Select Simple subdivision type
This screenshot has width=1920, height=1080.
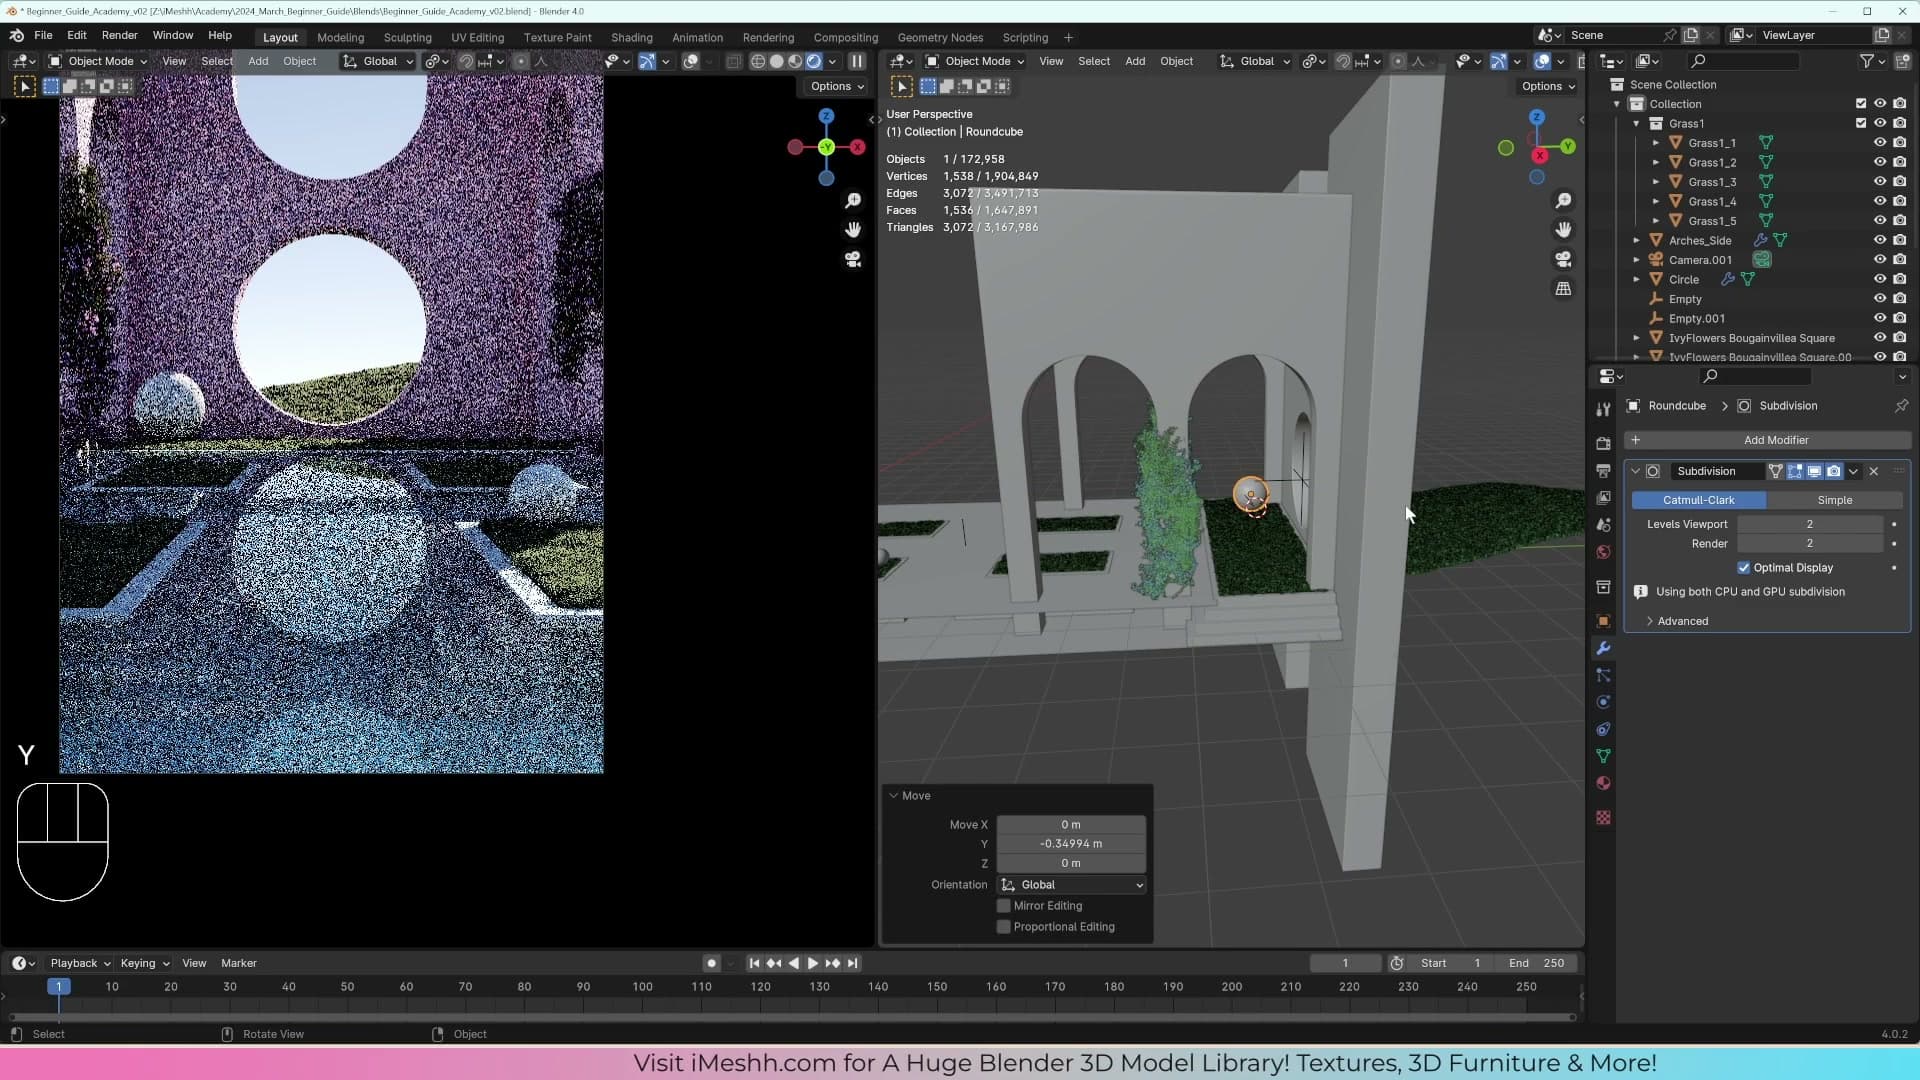[1834, 500]
